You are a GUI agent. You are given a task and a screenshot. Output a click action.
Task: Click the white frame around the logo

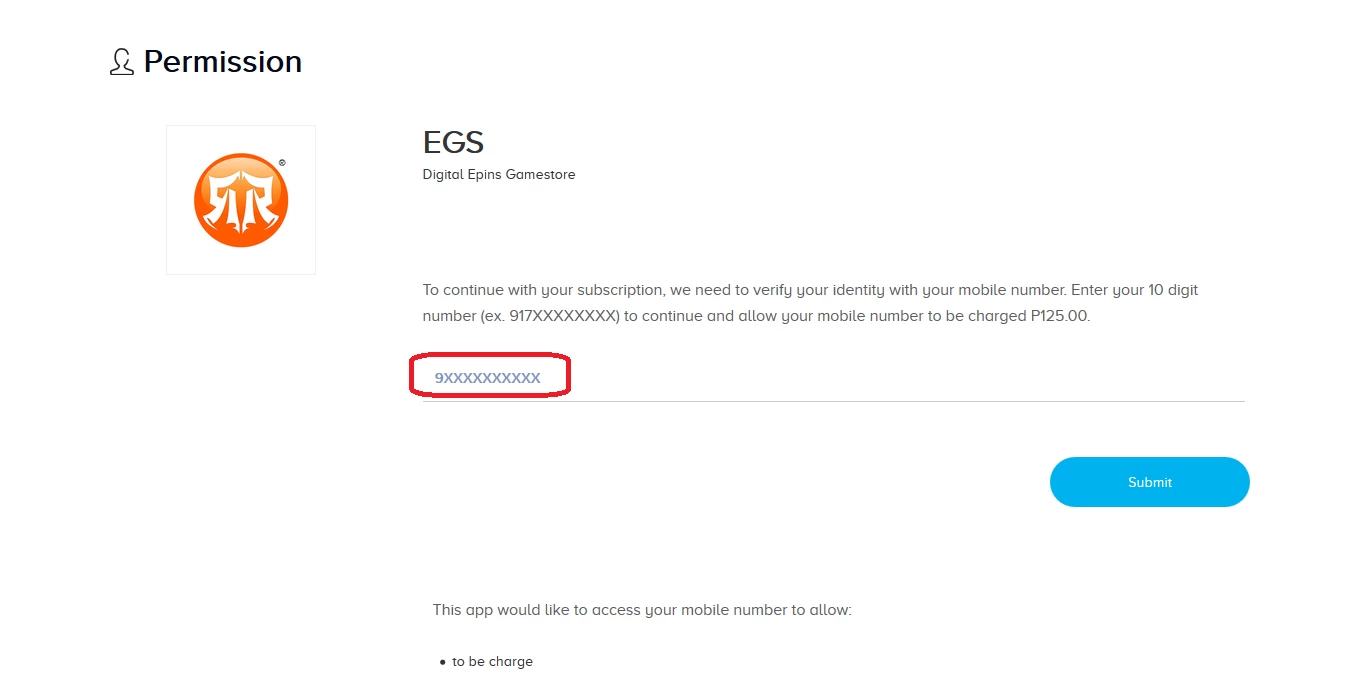click(x=241, y=200)
